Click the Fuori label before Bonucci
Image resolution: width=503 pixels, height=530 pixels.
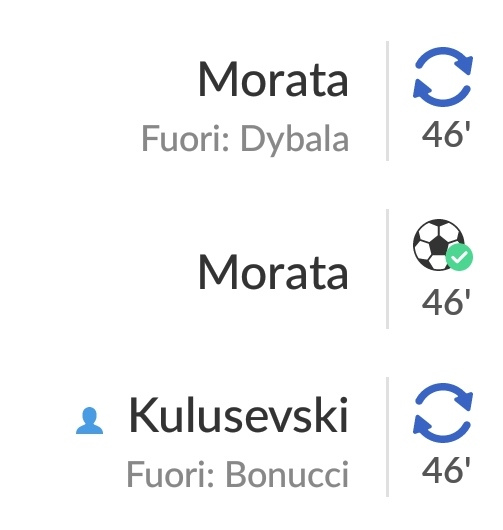[x=171, y=473]
